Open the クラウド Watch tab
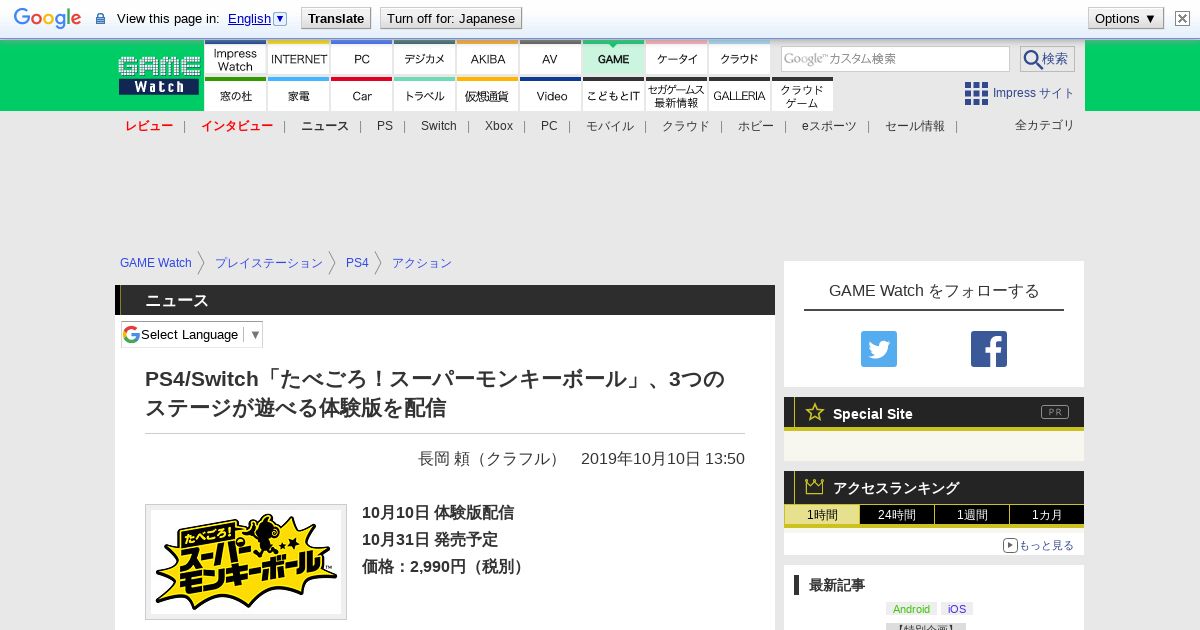Image resolution: width=1200 pixels, height=630 pixels. click(x=740, y=59)
